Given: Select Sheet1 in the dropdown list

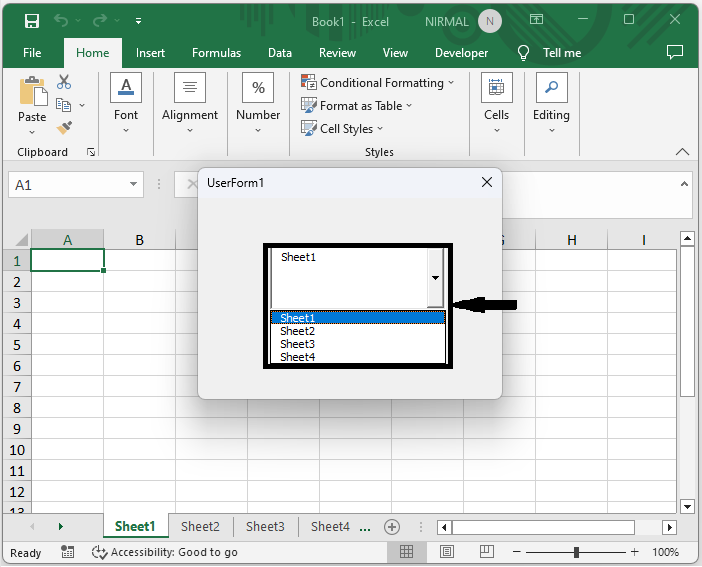Looking at the screenshot, I should (x=358, y=318).
